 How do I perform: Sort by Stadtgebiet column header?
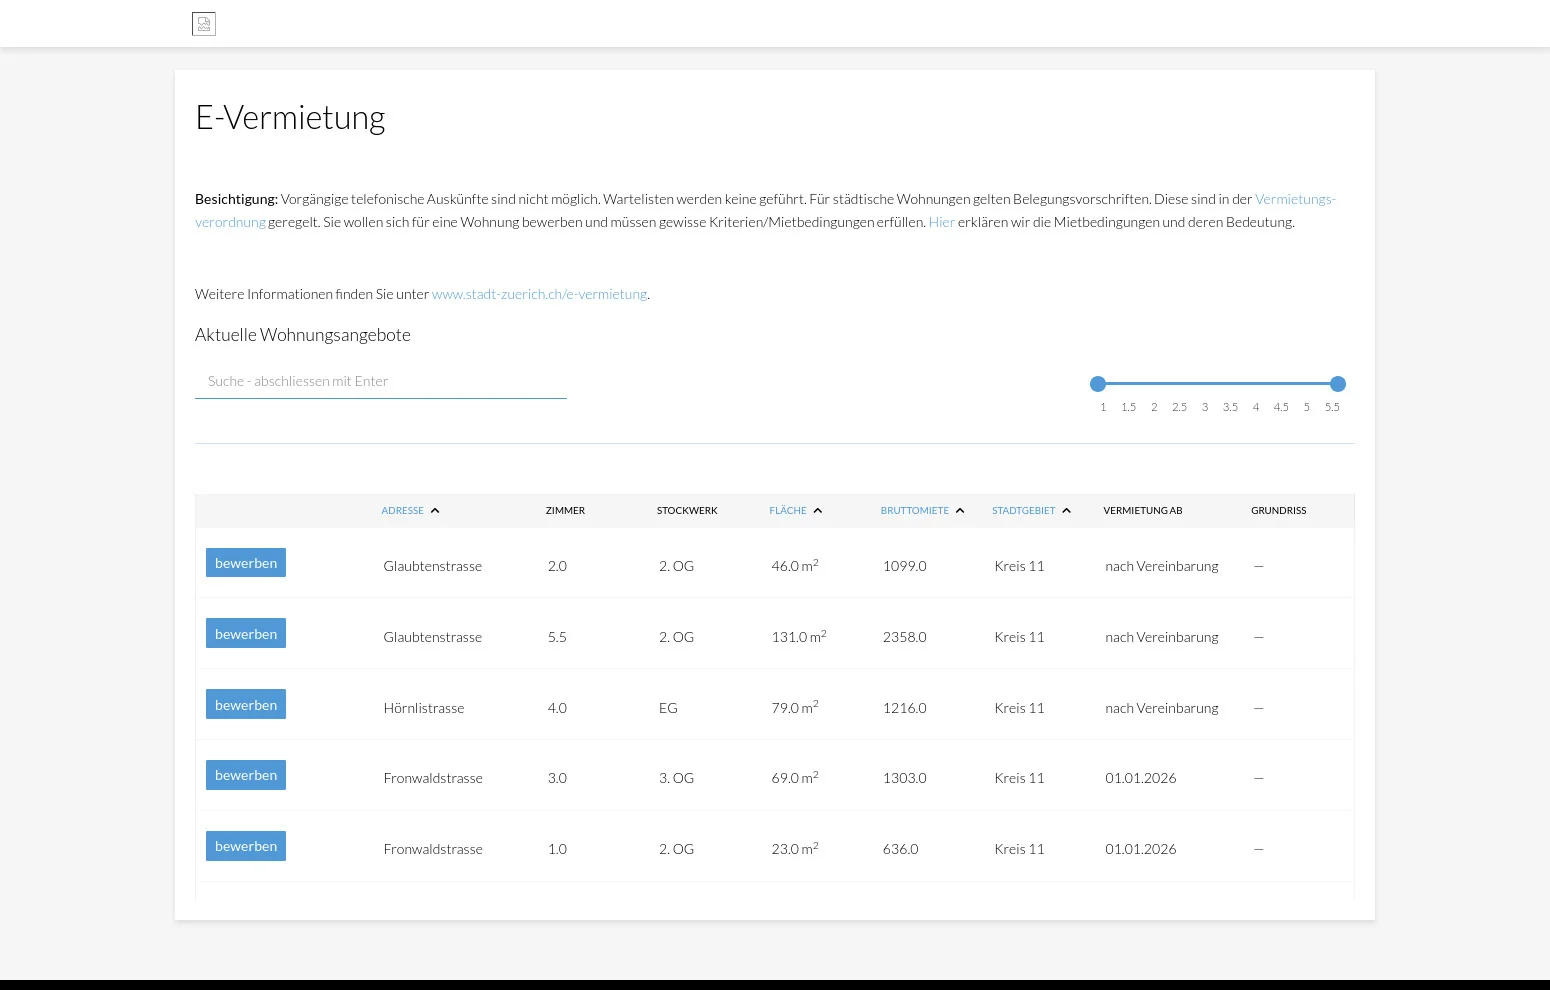tap(1023, 511)
